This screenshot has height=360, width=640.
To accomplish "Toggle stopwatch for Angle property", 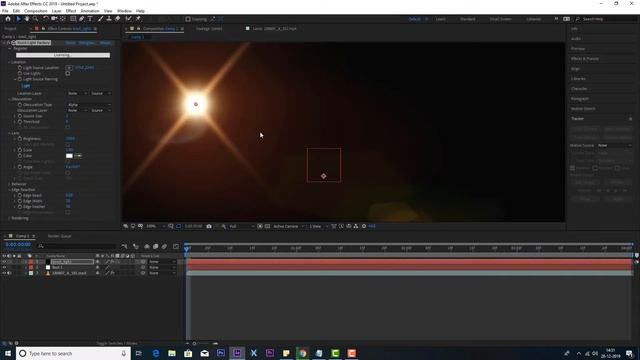I will click(20, 167).
